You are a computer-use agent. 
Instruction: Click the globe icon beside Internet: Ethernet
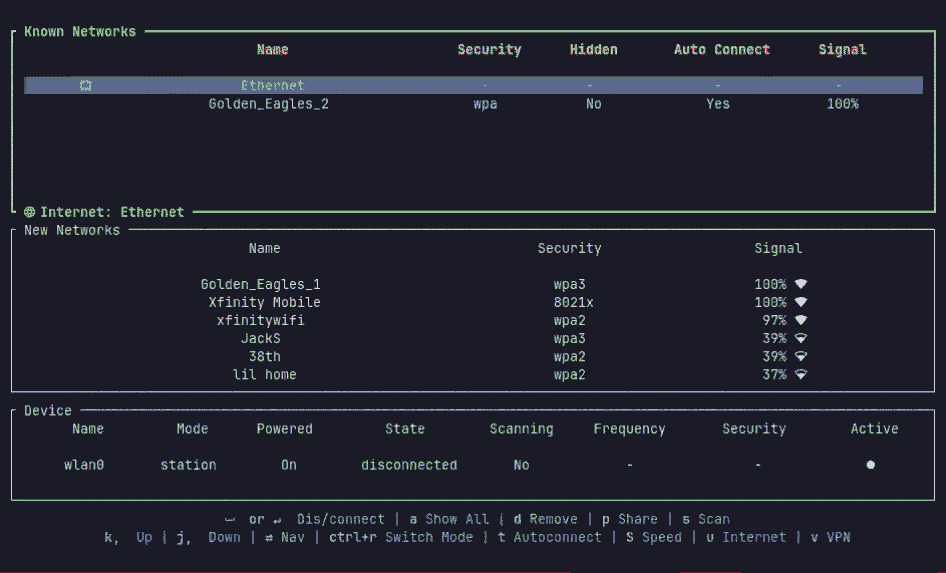click(30, 212)
